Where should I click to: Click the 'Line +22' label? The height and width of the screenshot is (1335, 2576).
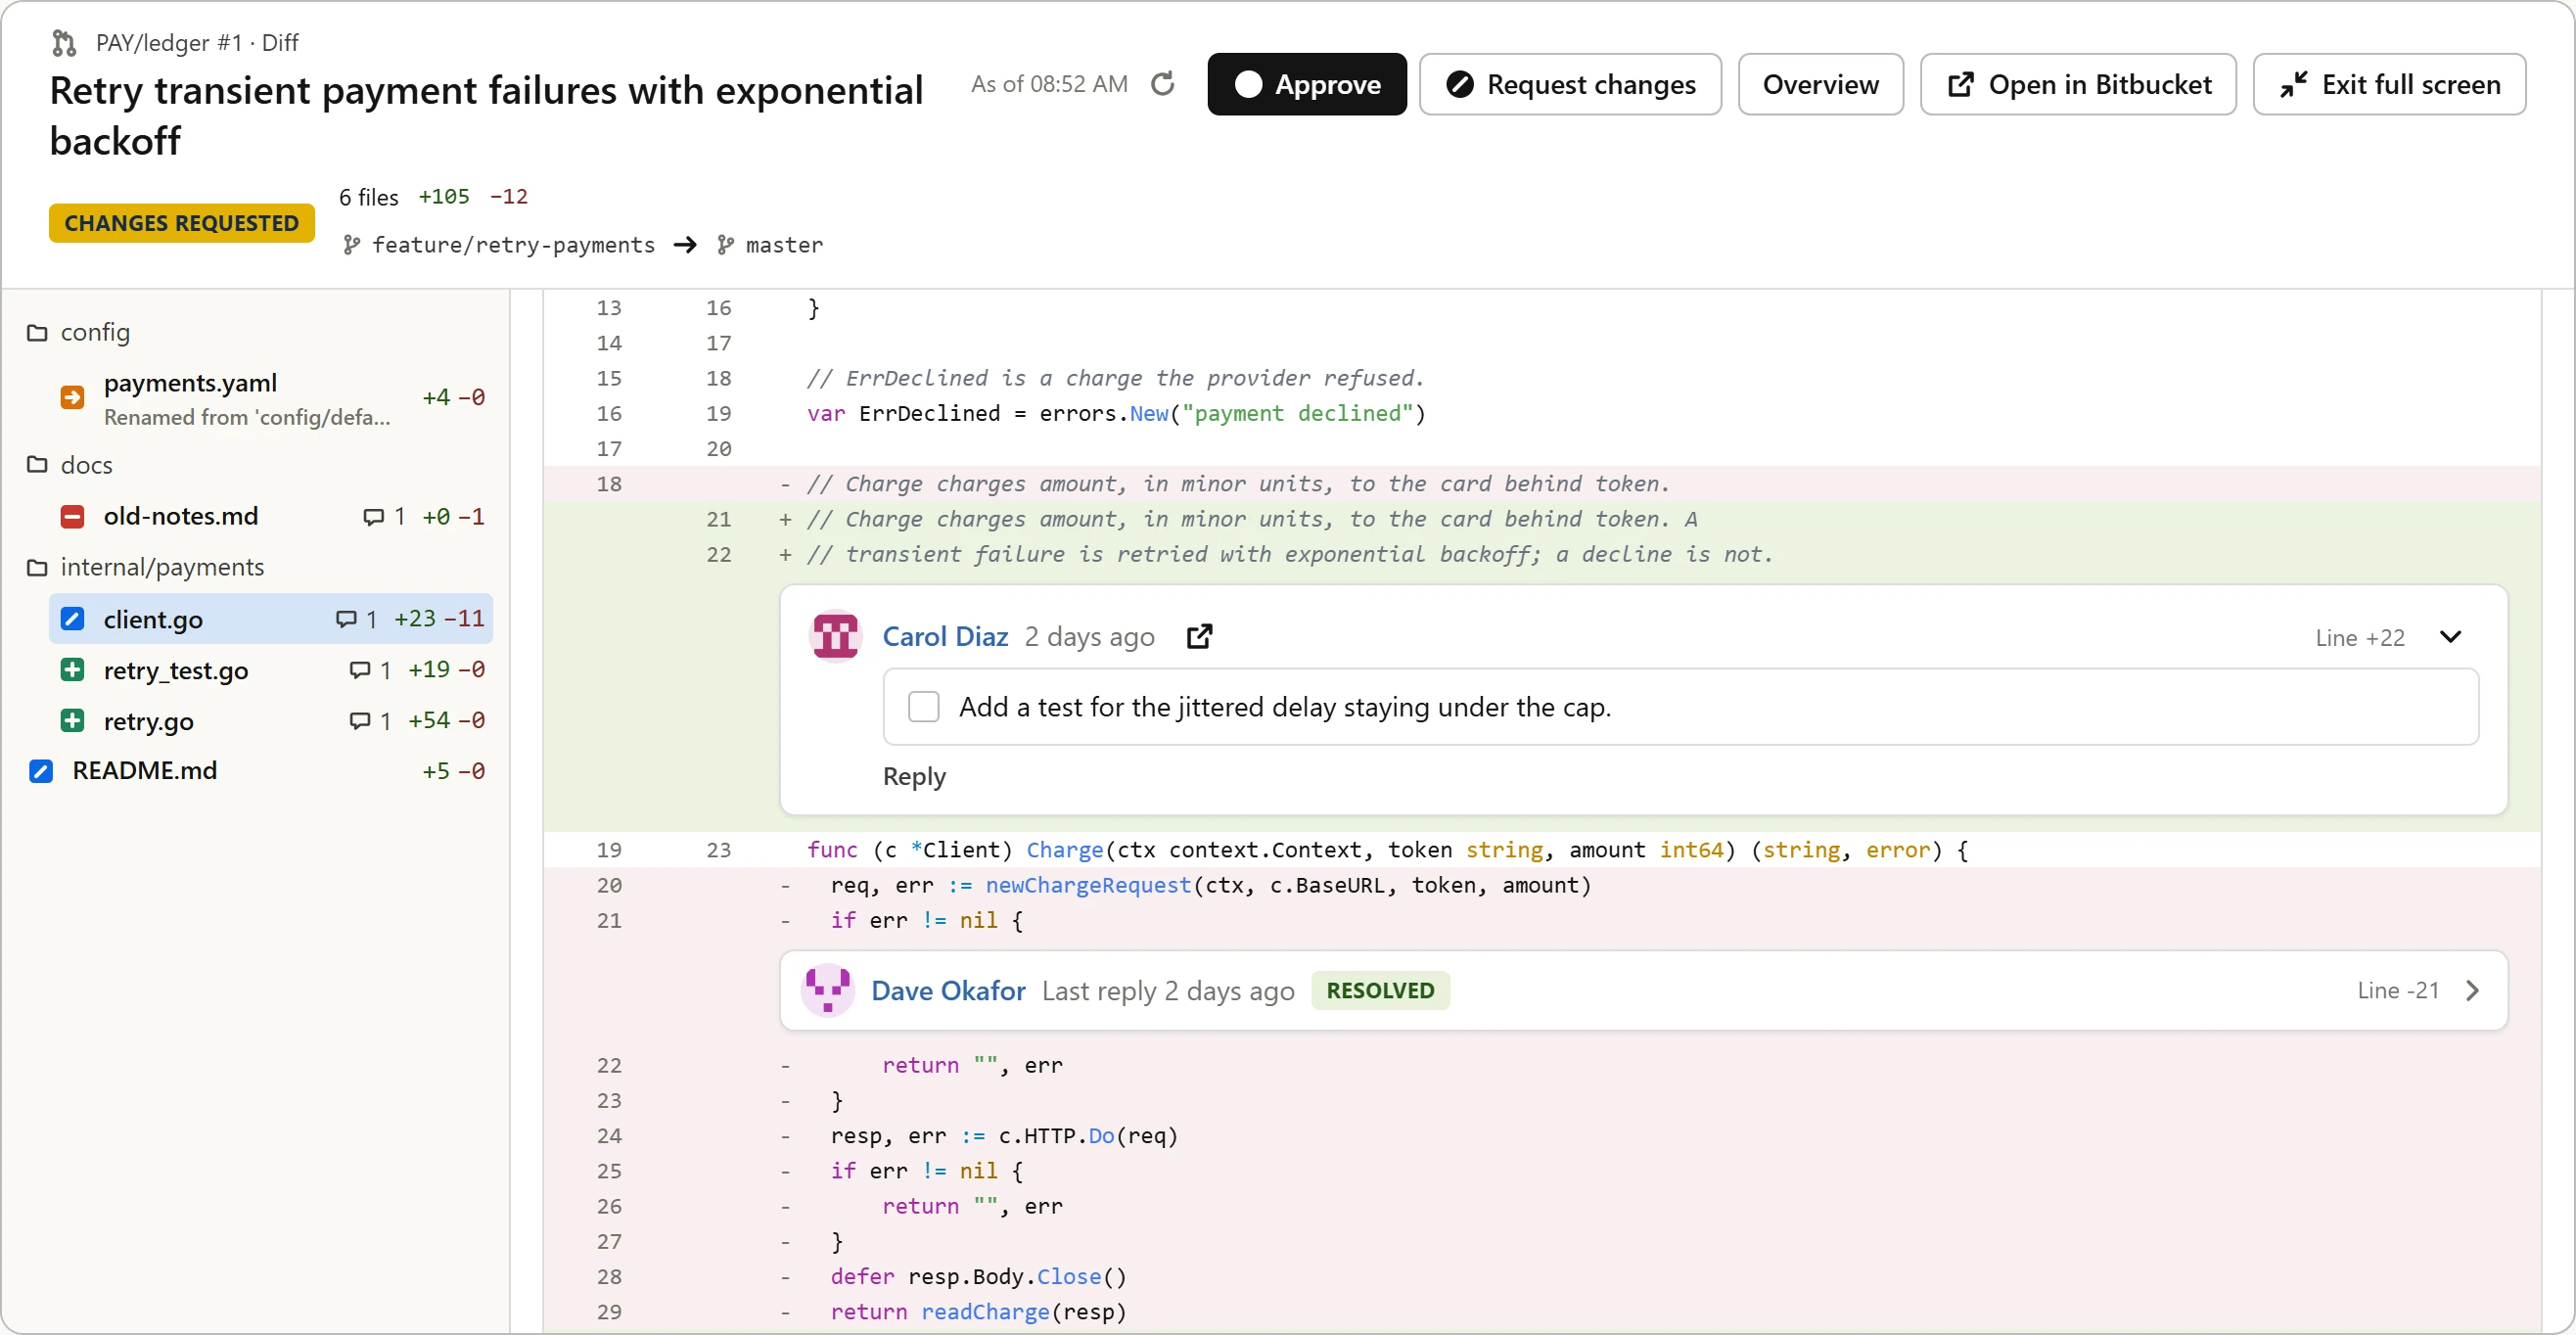click(x=2360, y=638)
